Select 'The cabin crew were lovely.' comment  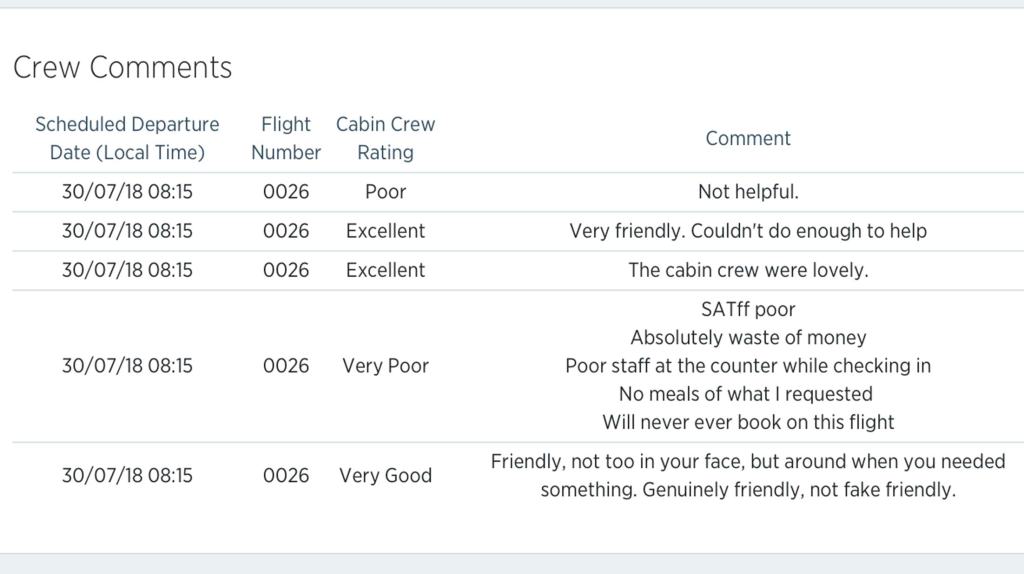click(x=748, y=270)
